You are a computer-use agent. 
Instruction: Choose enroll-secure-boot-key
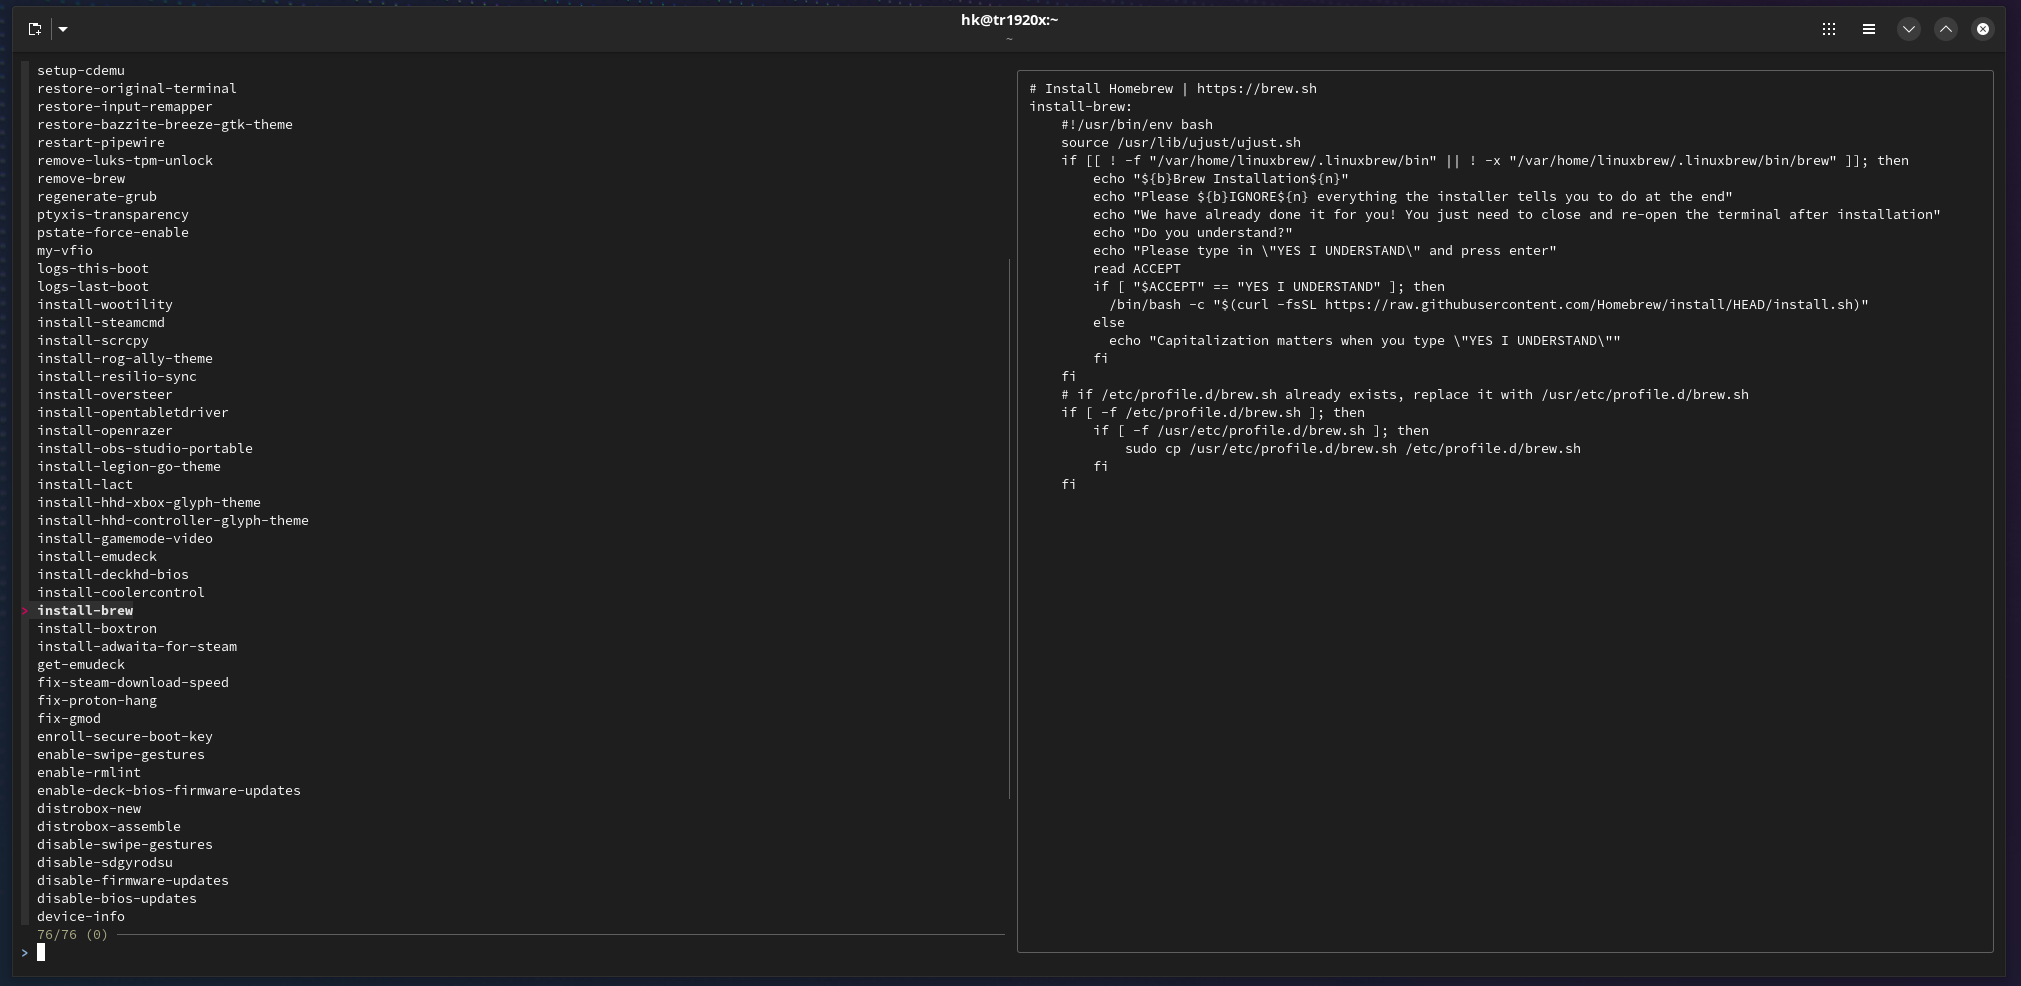[125, 737]
